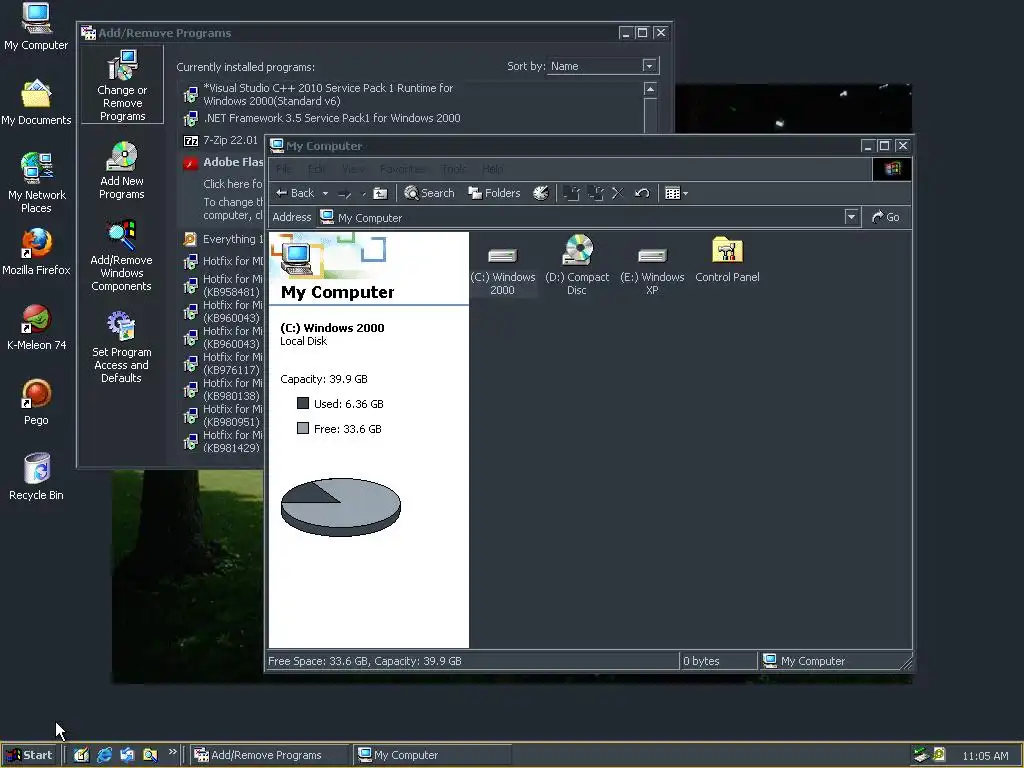Select My Documents desktop icon
This screenshot has height=768, width=1024.
[36, 103]
